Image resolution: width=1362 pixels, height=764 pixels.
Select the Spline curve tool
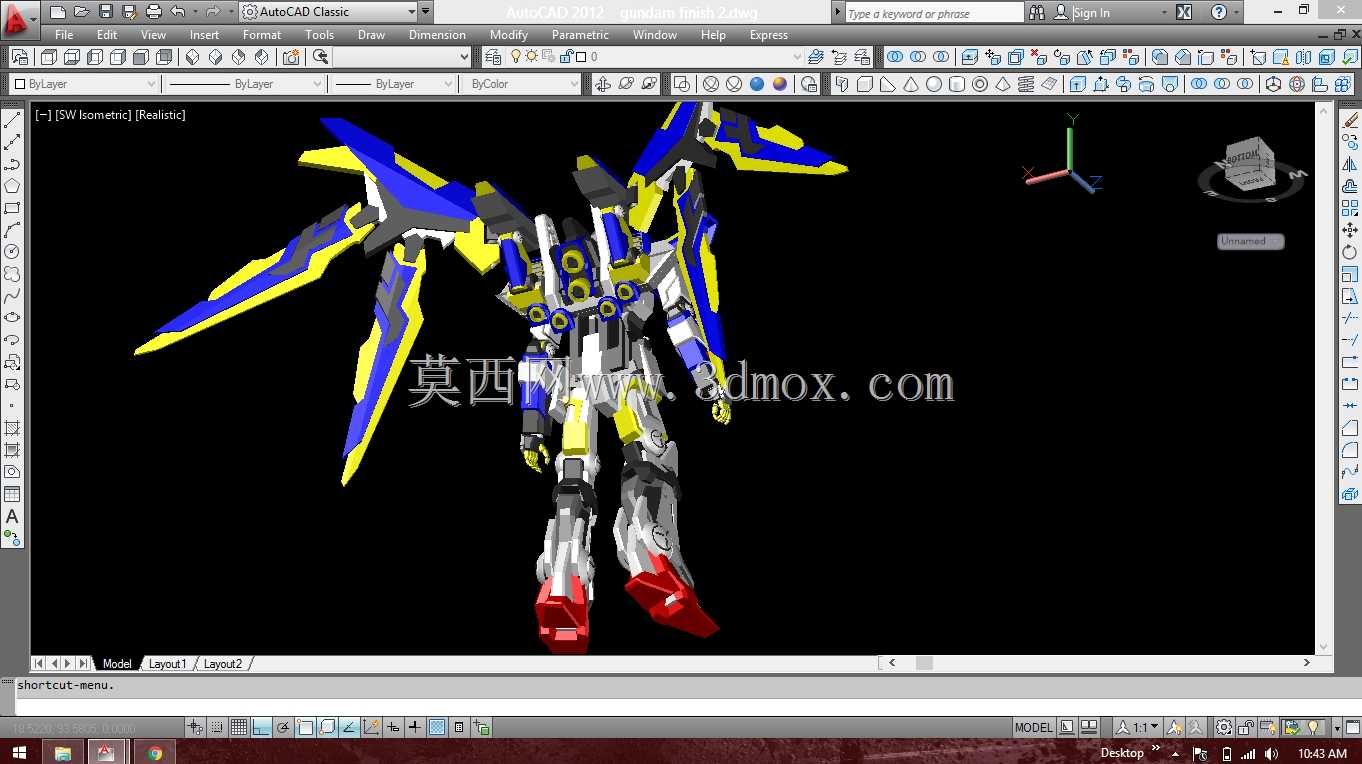[12, 296]
